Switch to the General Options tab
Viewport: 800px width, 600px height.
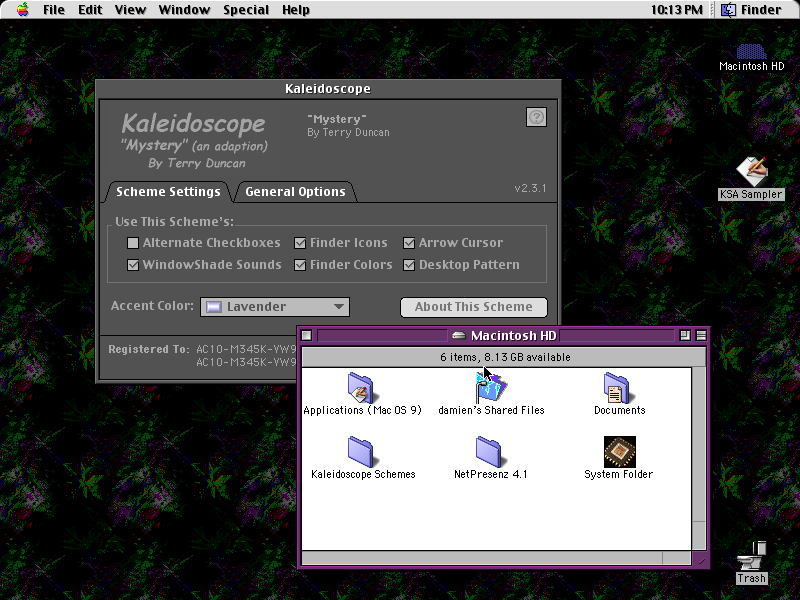coord(295,192)
